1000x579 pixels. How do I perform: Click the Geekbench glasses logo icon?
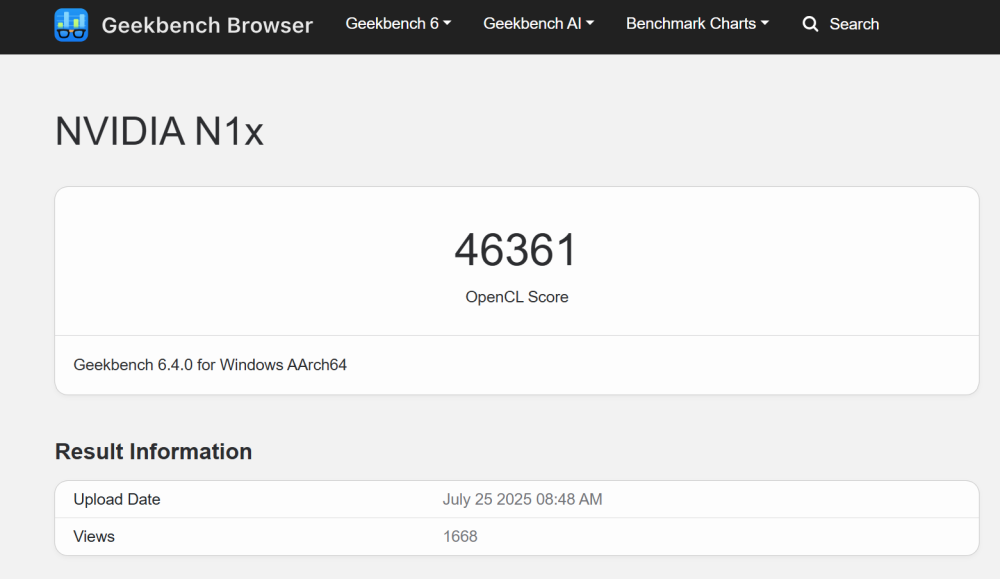[x=71, y=25]
